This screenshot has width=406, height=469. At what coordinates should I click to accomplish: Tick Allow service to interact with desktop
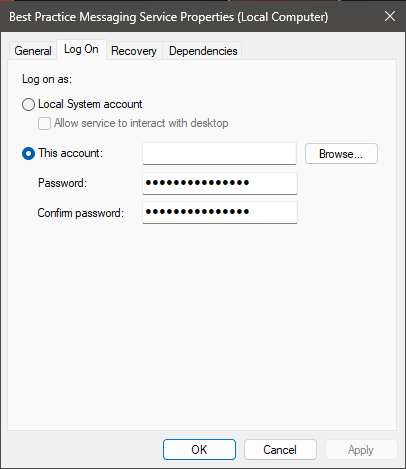click(x=44, y=123)
